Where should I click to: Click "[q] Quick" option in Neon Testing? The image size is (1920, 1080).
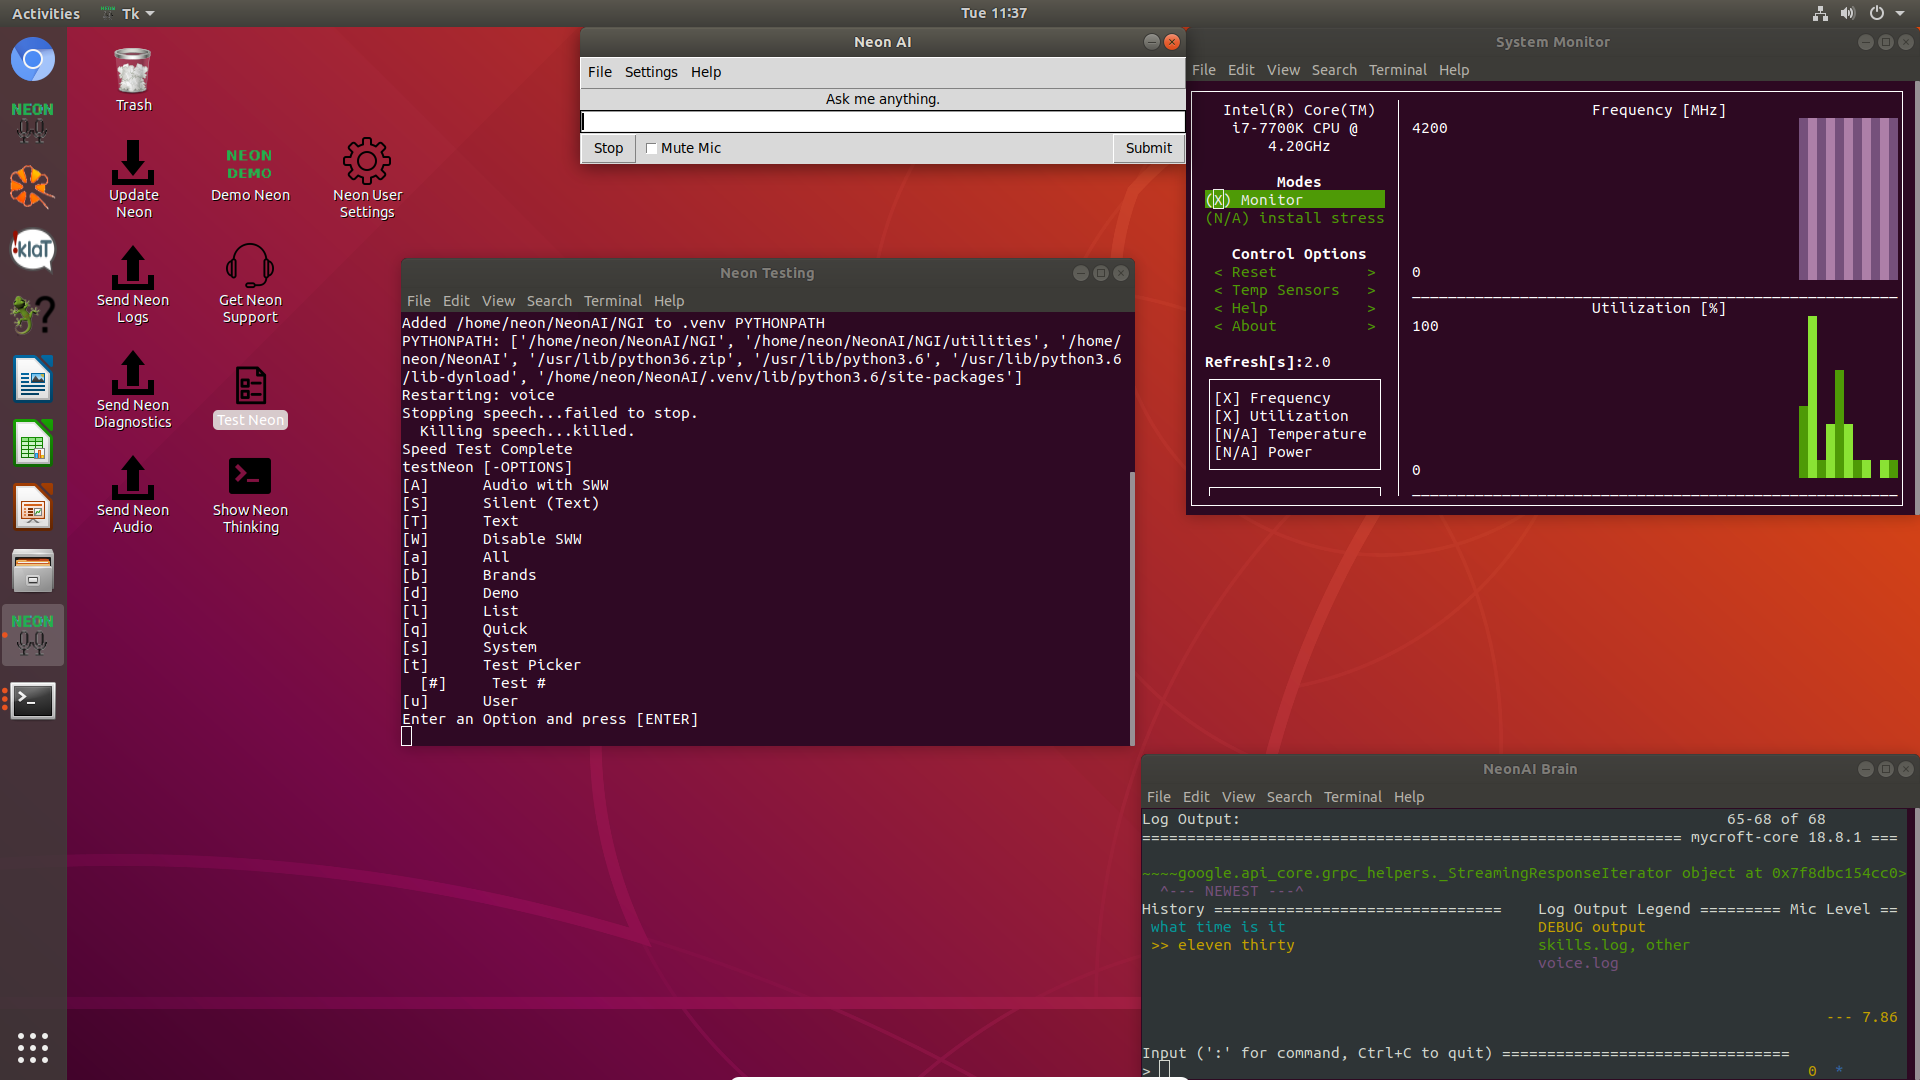(x=465, y=629)
